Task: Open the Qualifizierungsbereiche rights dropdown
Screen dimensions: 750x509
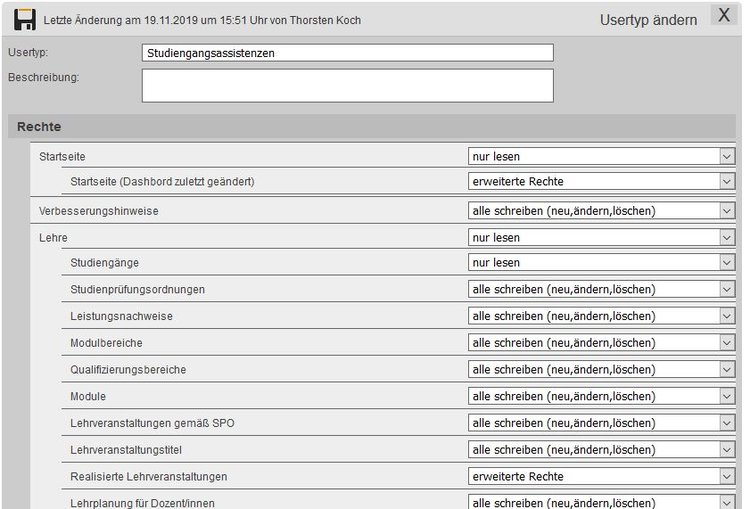Action: 601,369
